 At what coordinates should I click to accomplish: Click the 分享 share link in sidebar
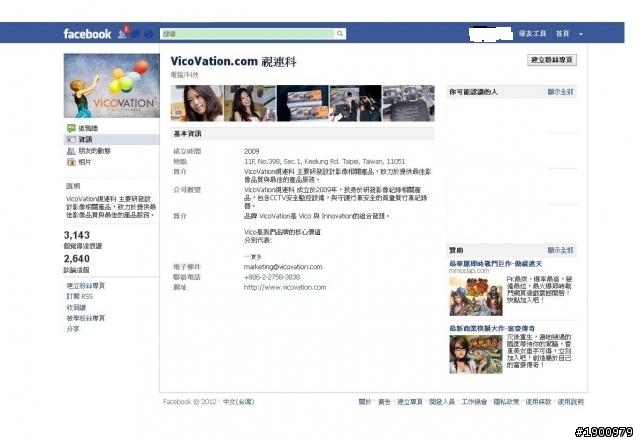[73, 329]
